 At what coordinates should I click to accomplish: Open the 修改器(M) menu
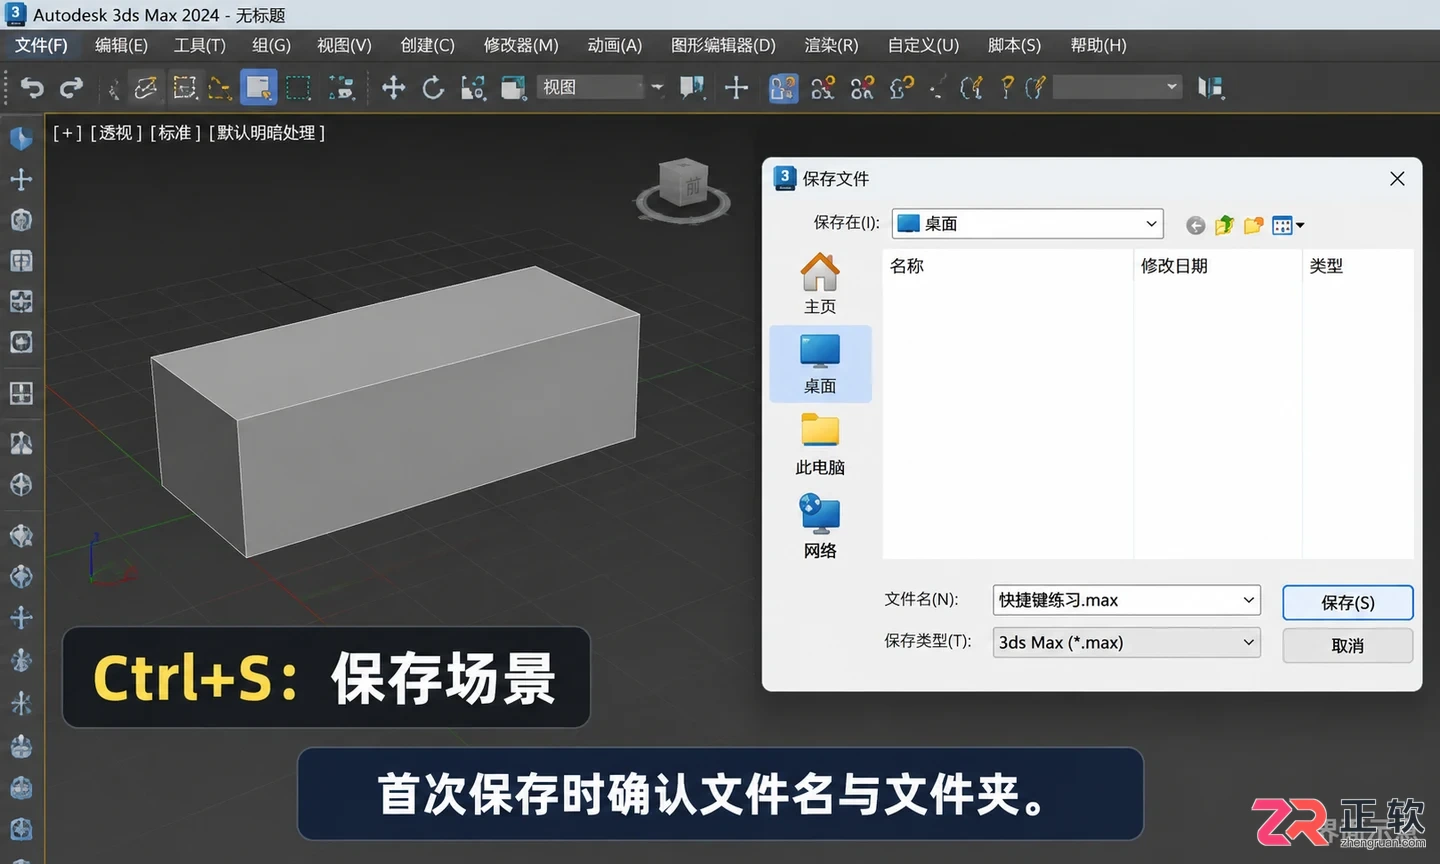click(521, 45)
